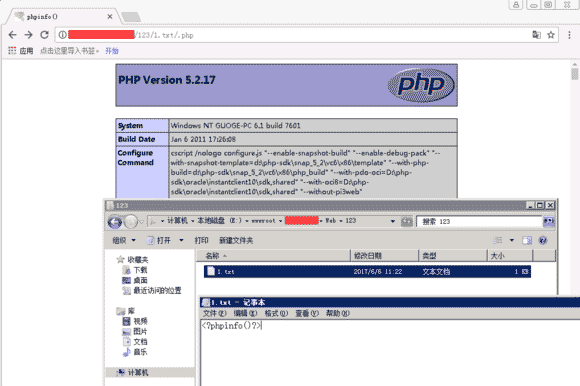Open the site information icon in the address bar
The image size is (580, 386).
pos(63,35)
